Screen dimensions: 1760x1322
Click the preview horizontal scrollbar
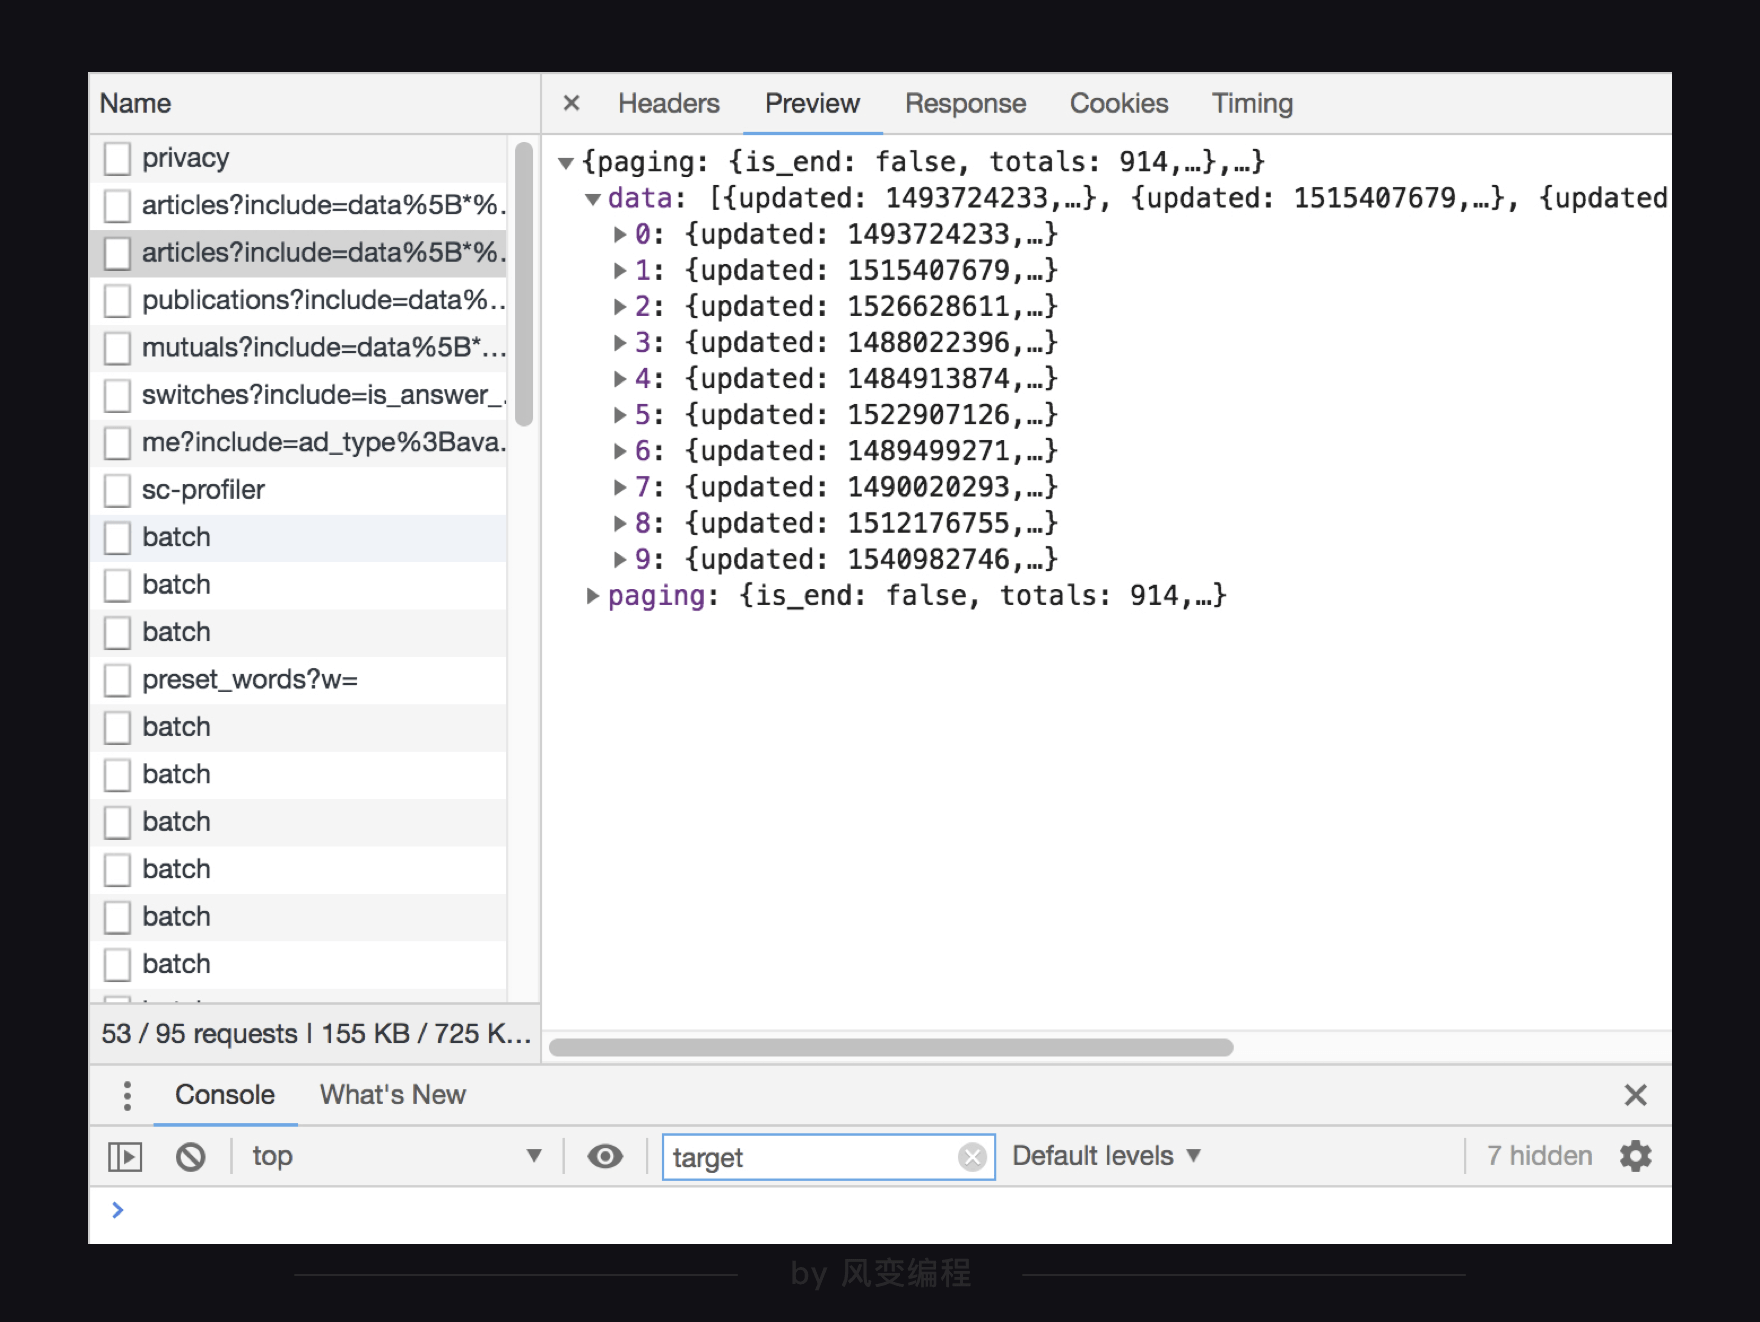point(890,1047)
